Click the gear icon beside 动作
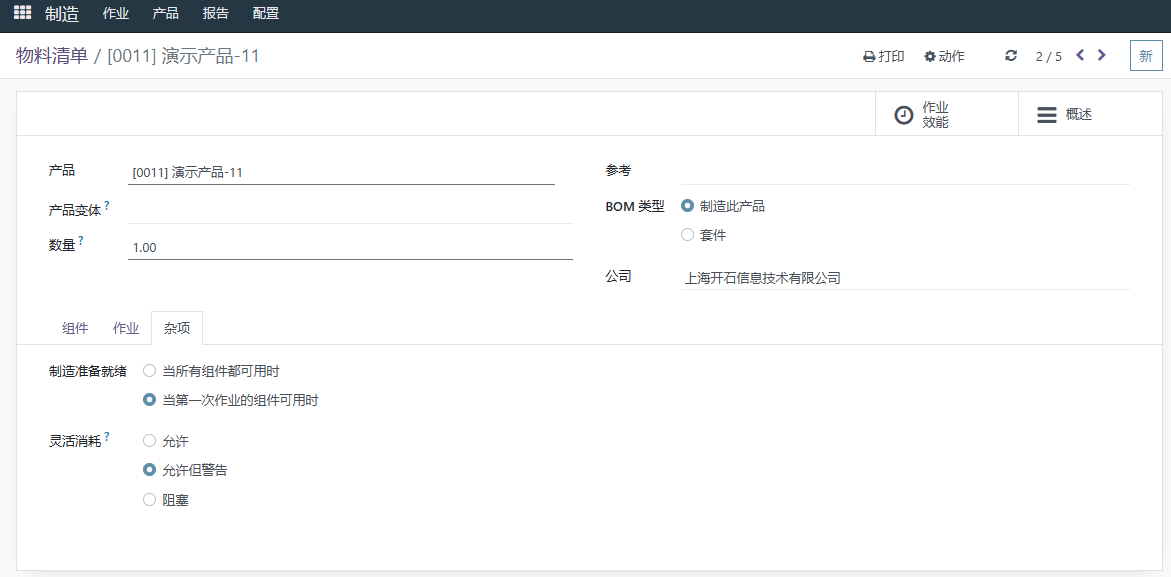This screenshot has width=1171, height=577. coord(930,57)
